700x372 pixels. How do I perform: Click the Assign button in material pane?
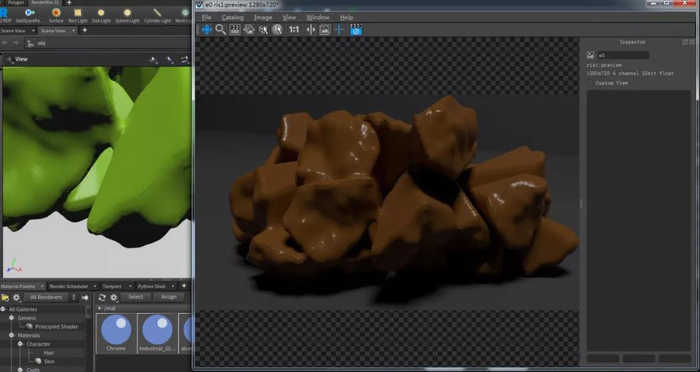[x=169, y=297]
